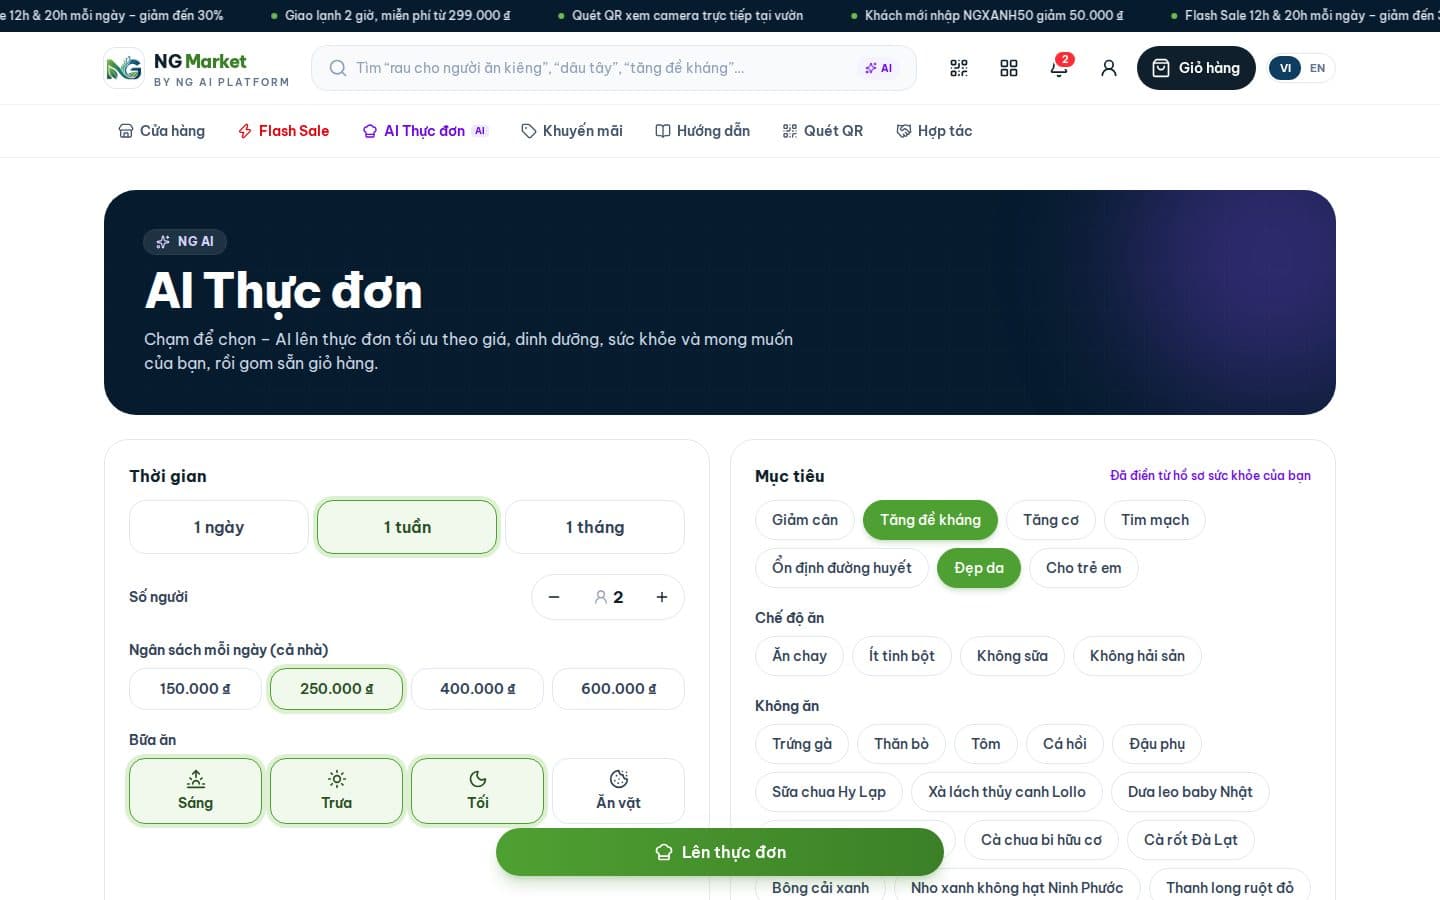Exclude Trứng gà from menu
The image size is (1440, 900).
click(802, 744)
